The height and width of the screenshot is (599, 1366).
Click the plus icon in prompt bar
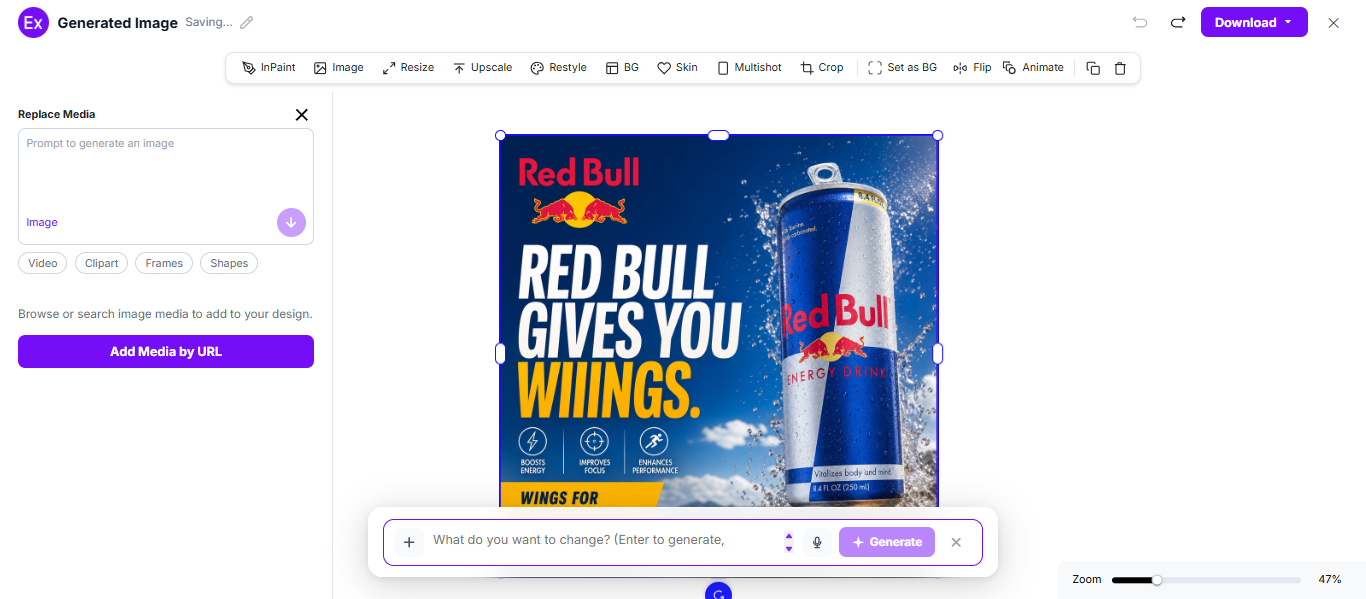coord(408,542)
